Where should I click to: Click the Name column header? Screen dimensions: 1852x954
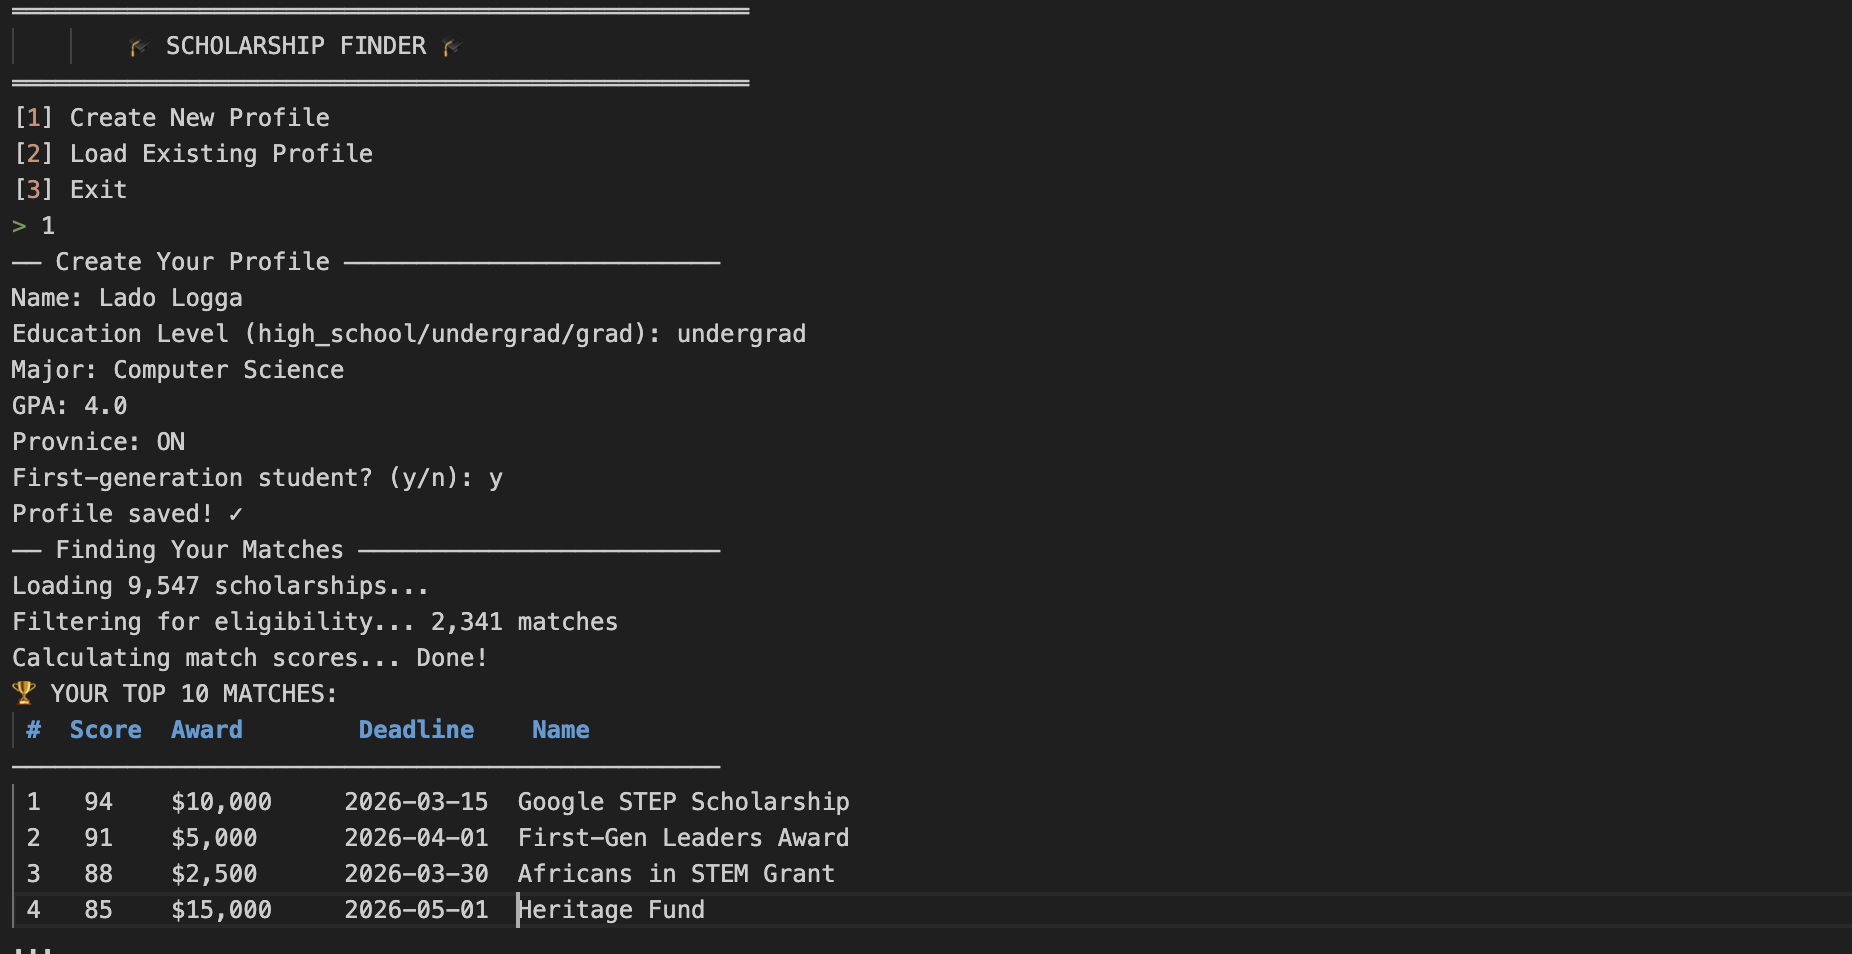pos(560,730)
